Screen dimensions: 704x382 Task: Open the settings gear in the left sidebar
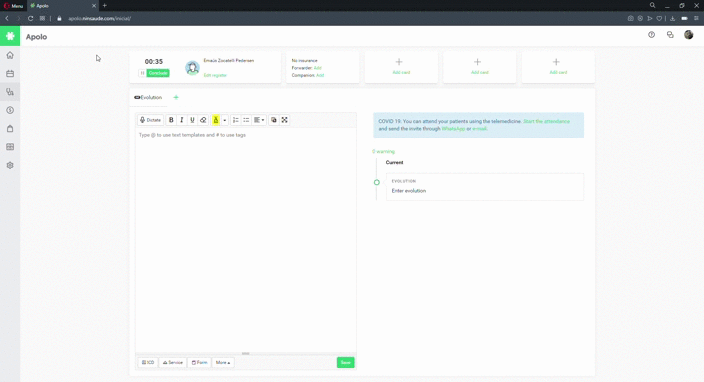[10, 165]
